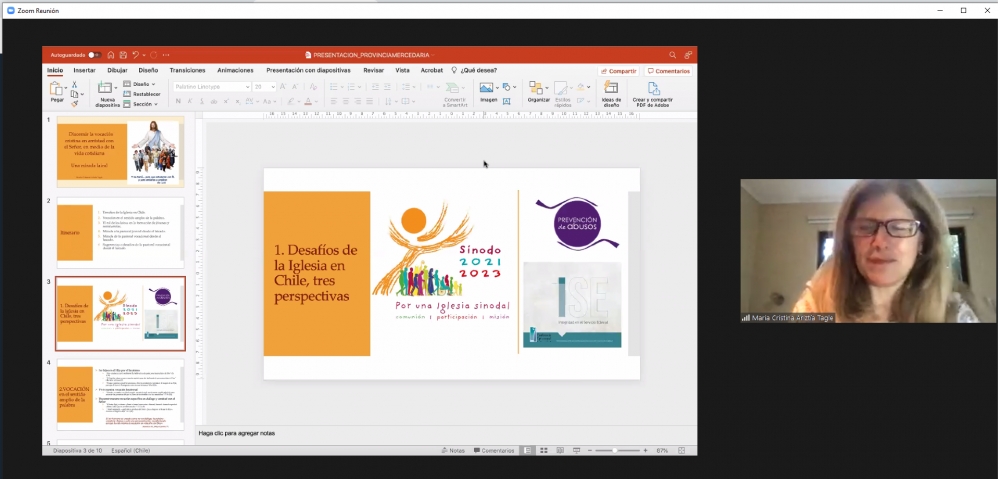Toggle the Notas pane in status bar
This screenshot has height=479, width=1000.
click(453, 451)
